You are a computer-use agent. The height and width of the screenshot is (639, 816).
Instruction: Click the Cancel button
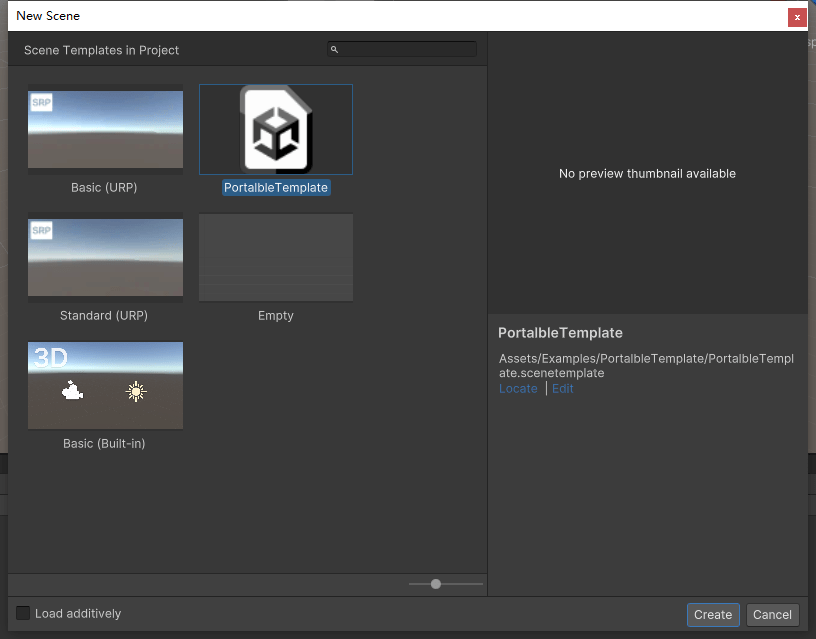tap(772, 615)
